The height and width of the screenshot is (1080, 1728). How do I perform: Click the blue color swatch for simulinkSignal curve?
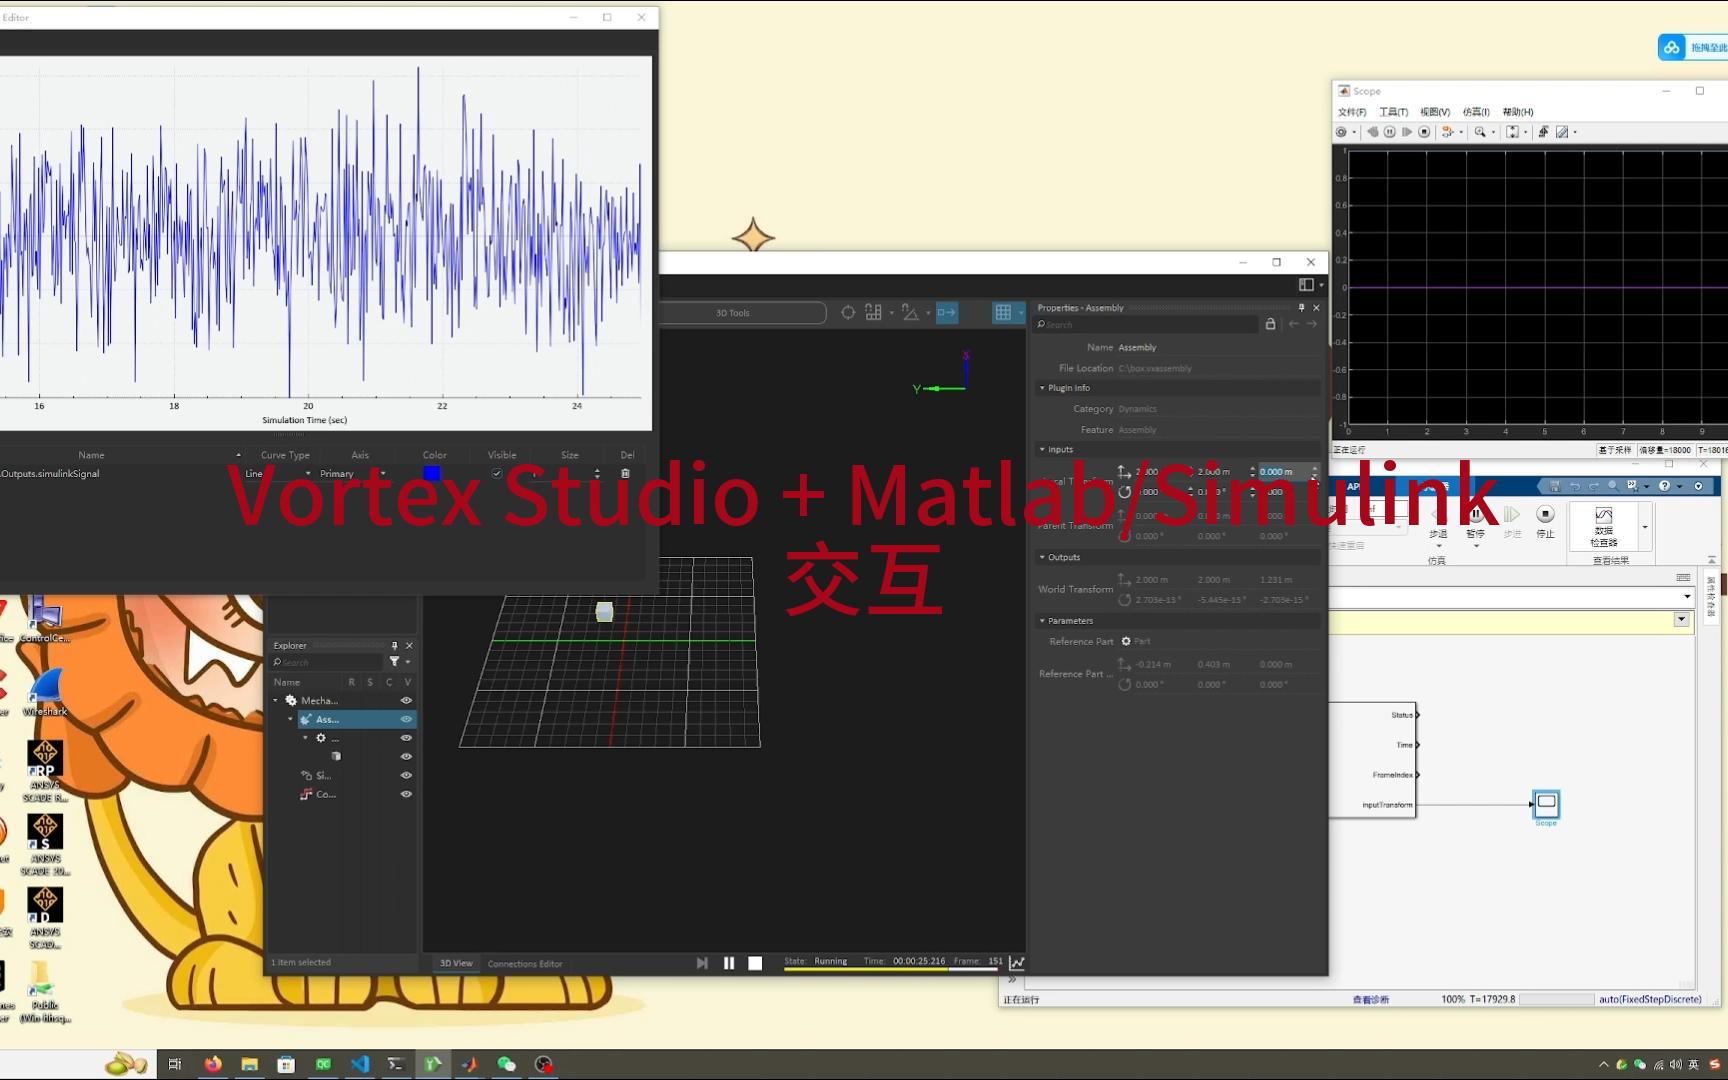pyautogui.click(x=432, y=474)
